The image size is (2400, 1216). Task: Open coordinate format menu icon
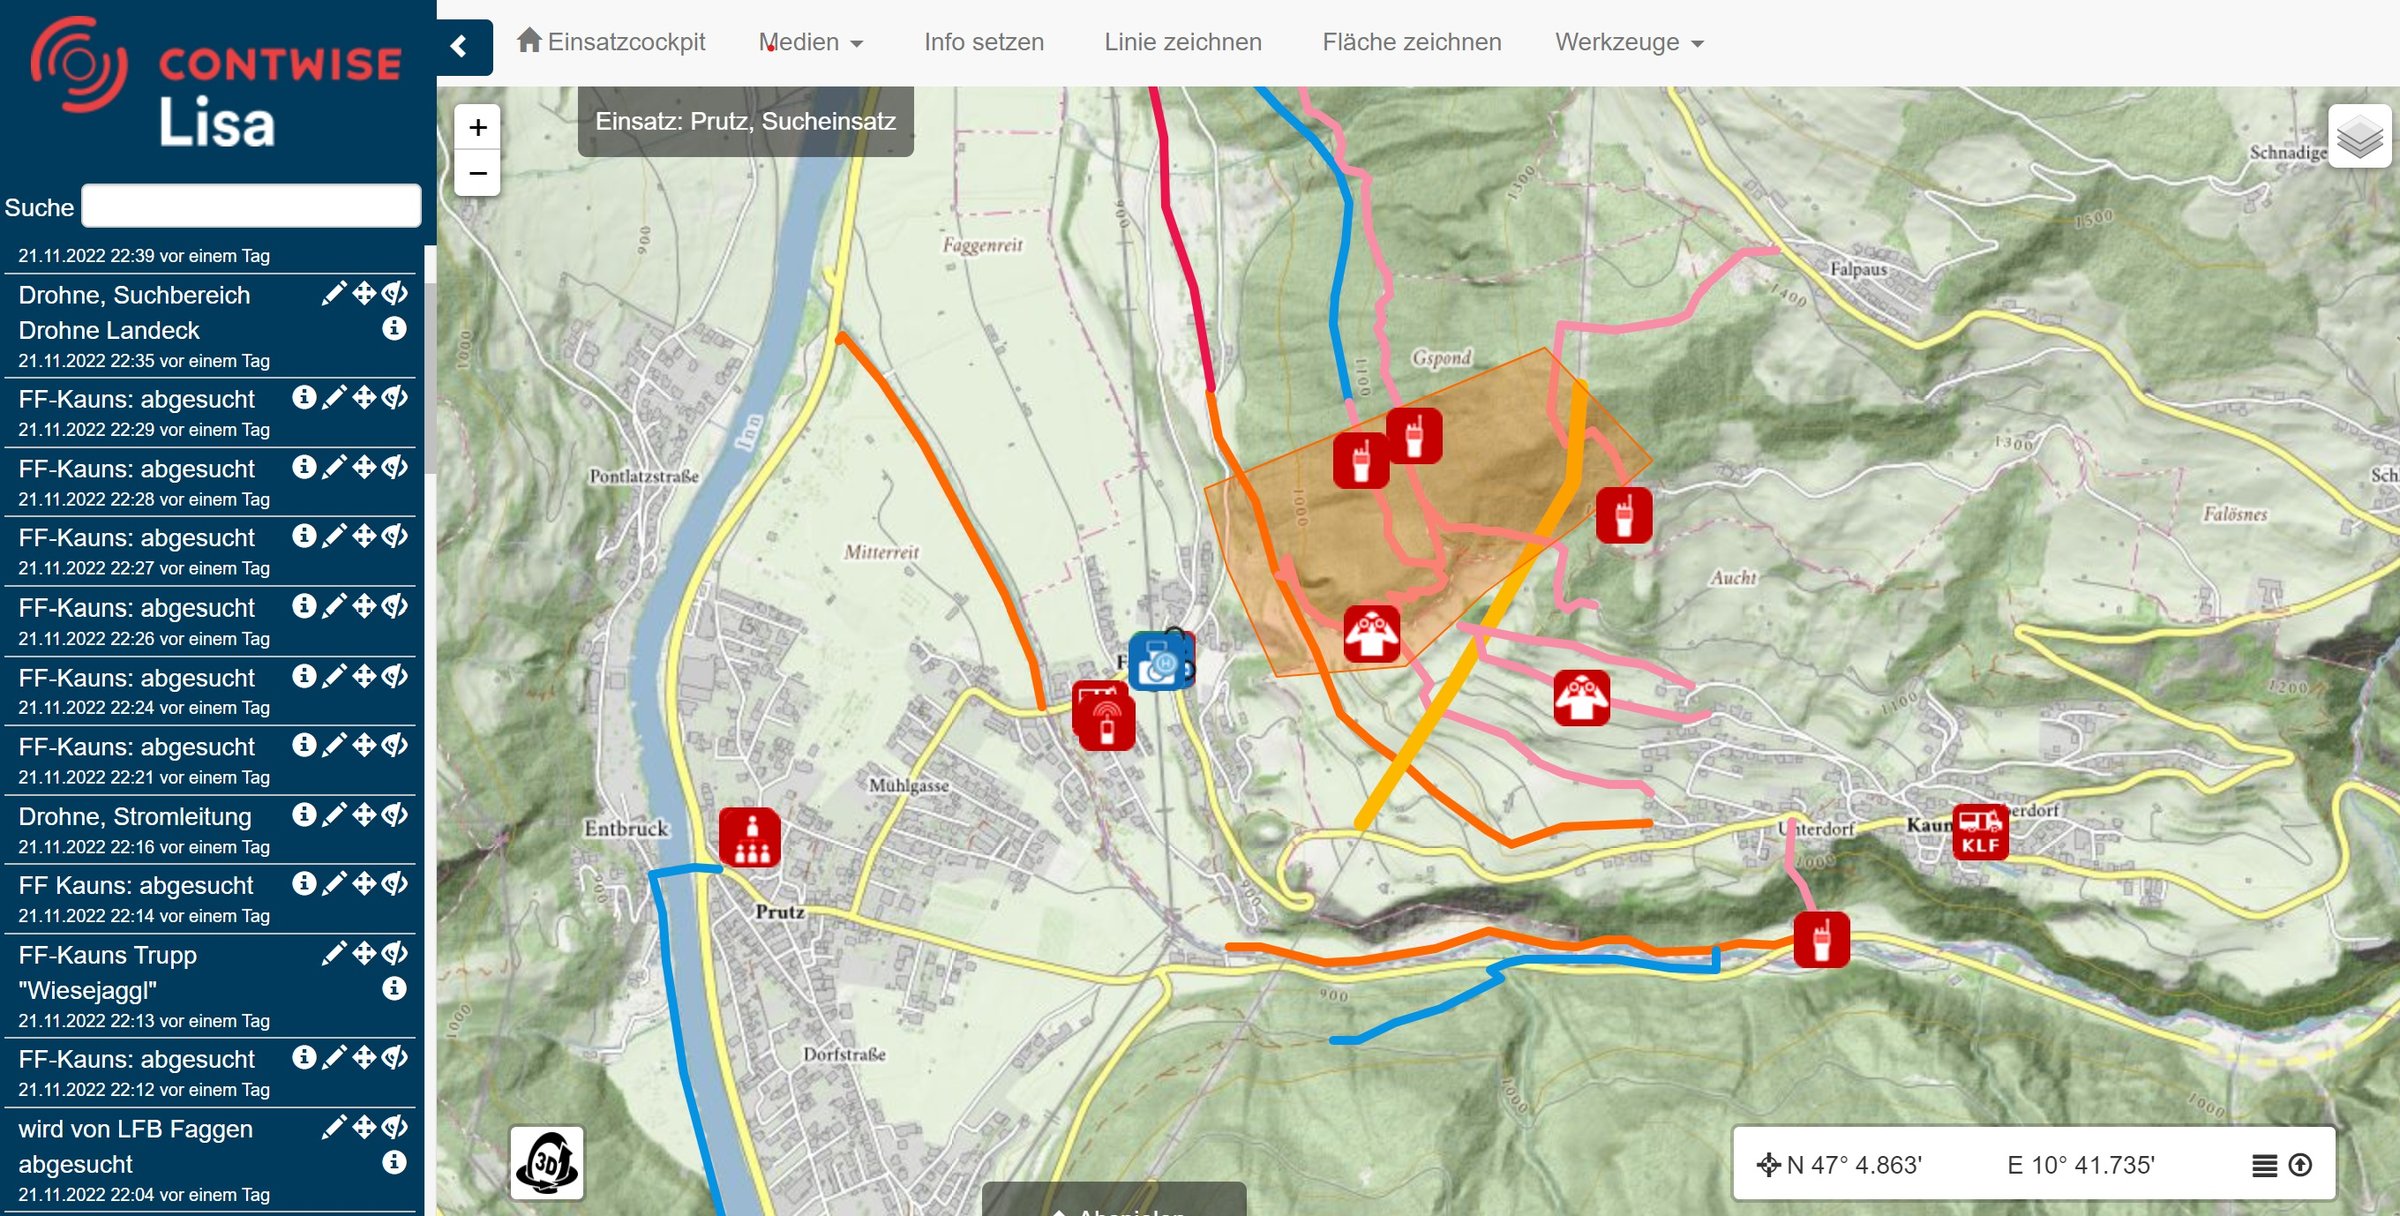point(2264,1165)
